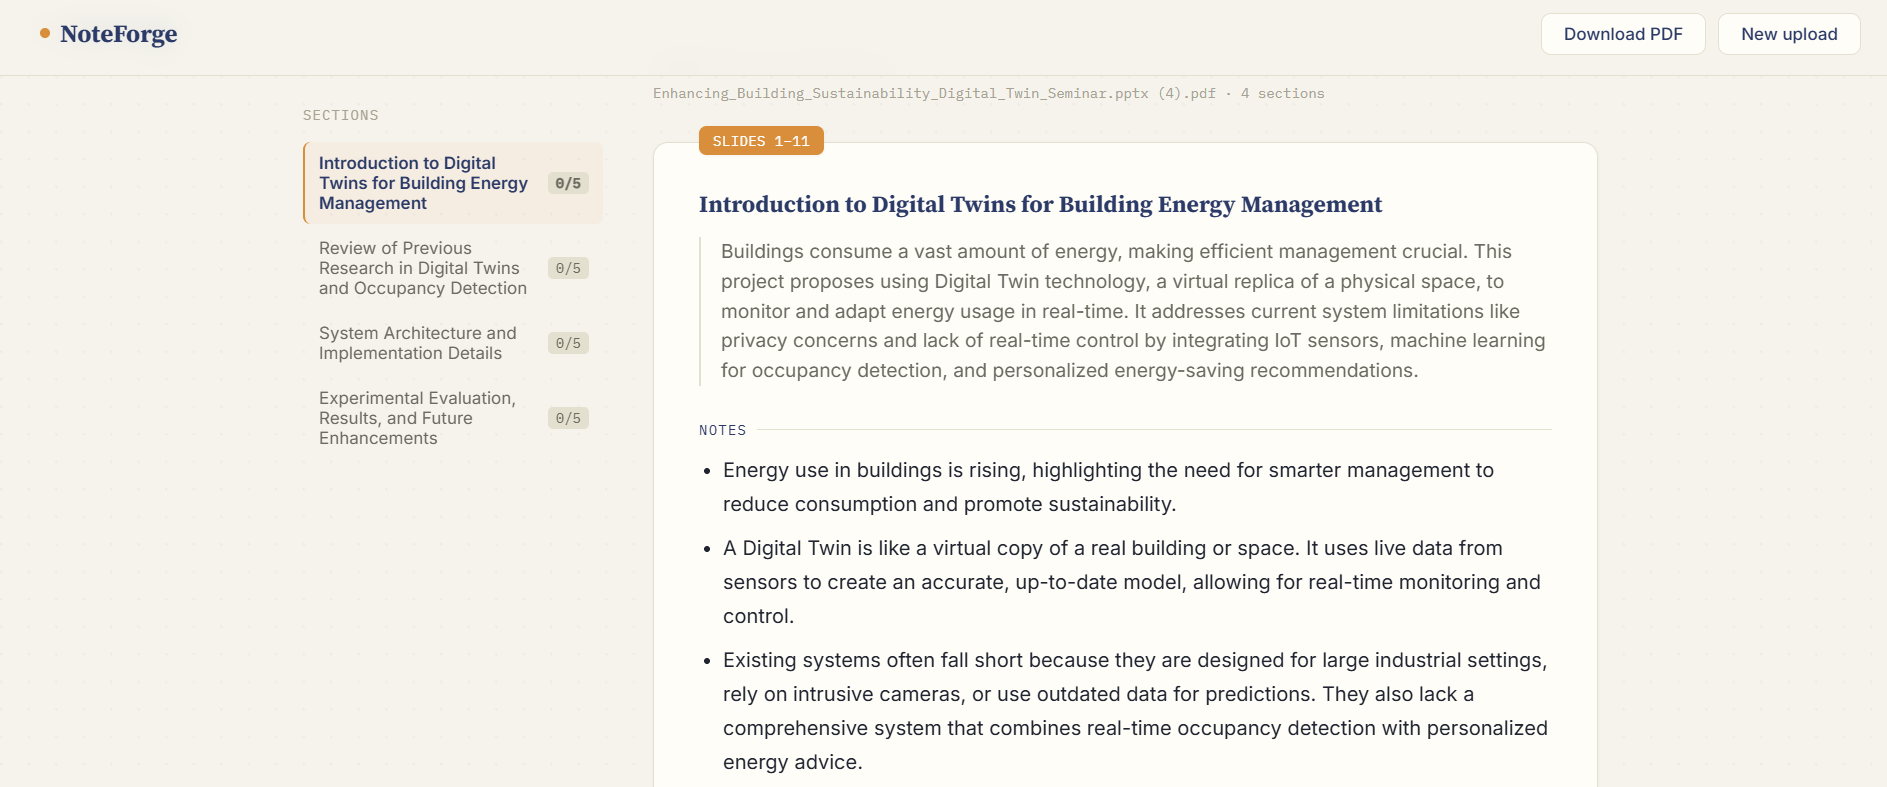The image size is (1887, 787).
Task: Open Experimental Evaluation, Results, and Future Enhancements
Action: tap(453, 418)
